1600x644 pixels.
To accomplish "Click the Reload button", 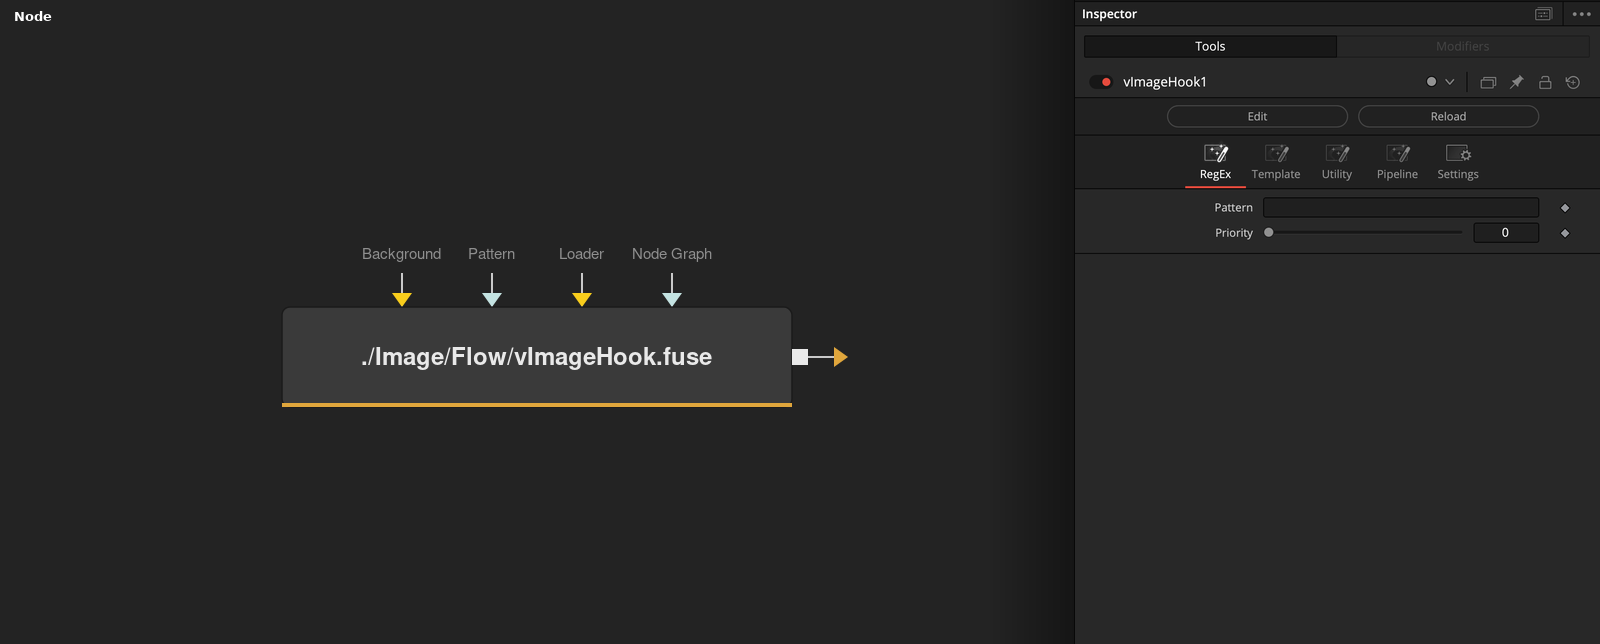I will click(x=1448, y=116).
